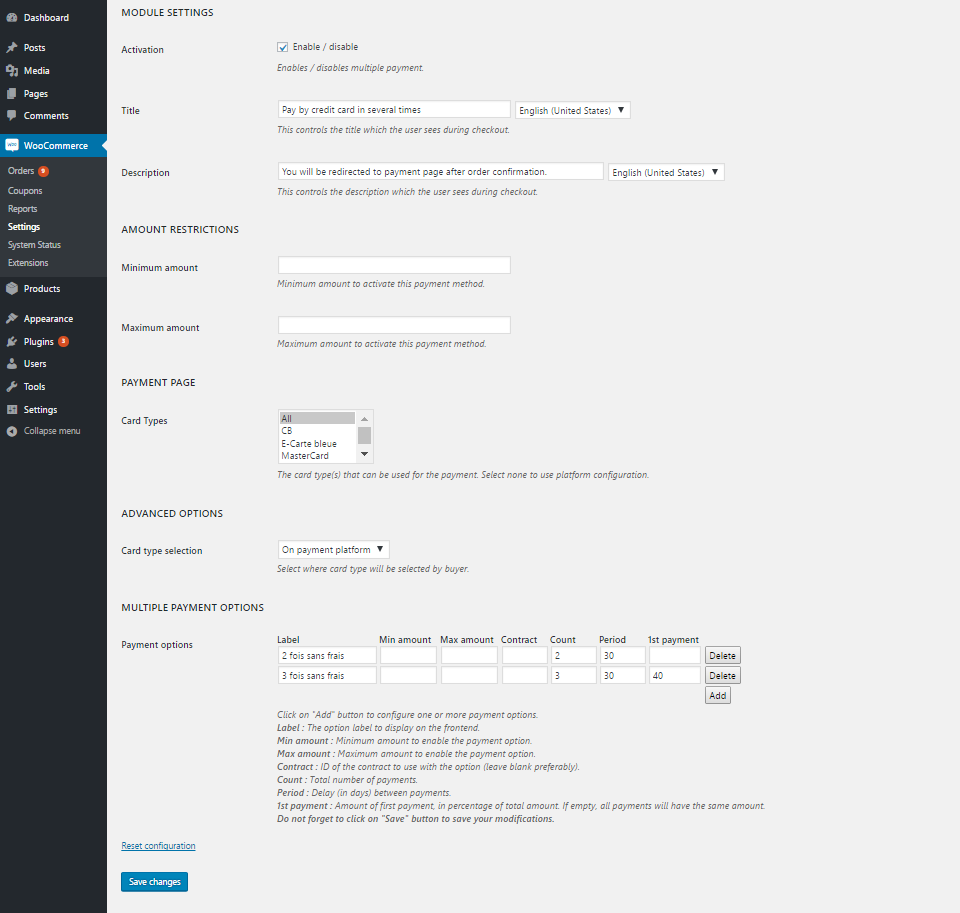Click the Comments speech bubble icon
Viewport: 960px width, 913px height.
tap(12, 116)
